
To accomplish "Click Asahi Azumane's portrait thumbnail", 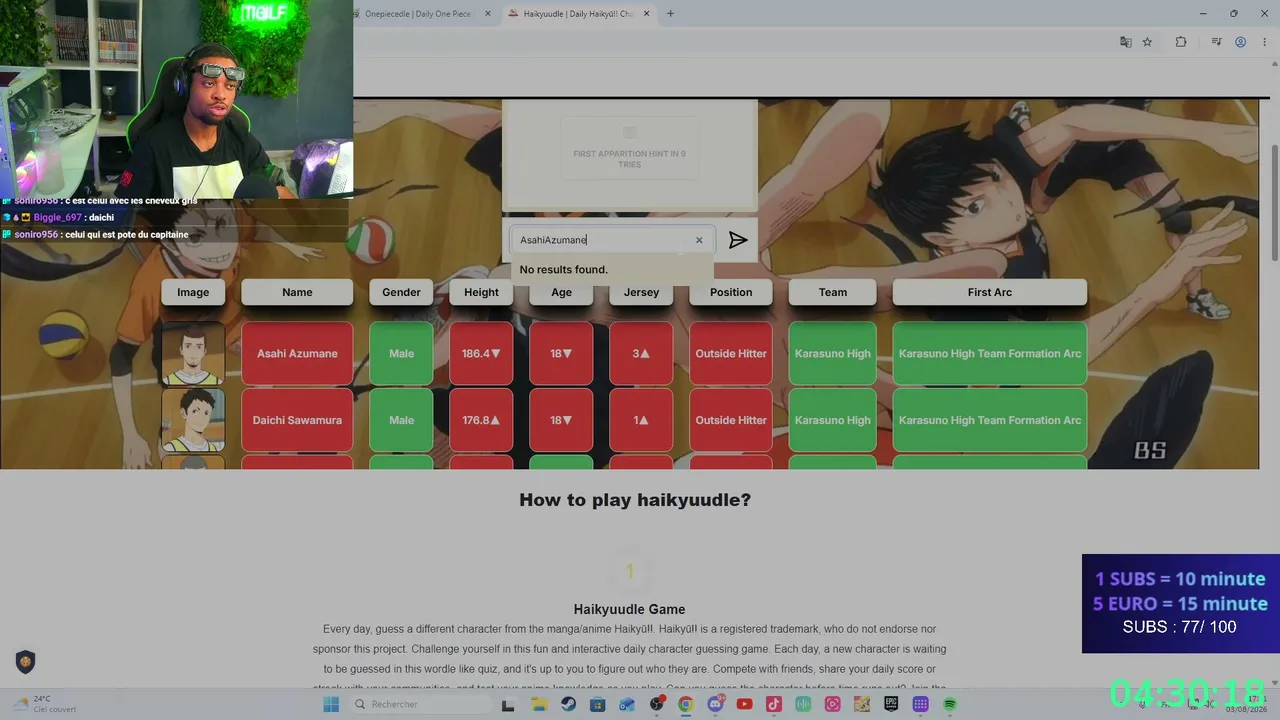I will pyautogui.click(x=193, y=353).
